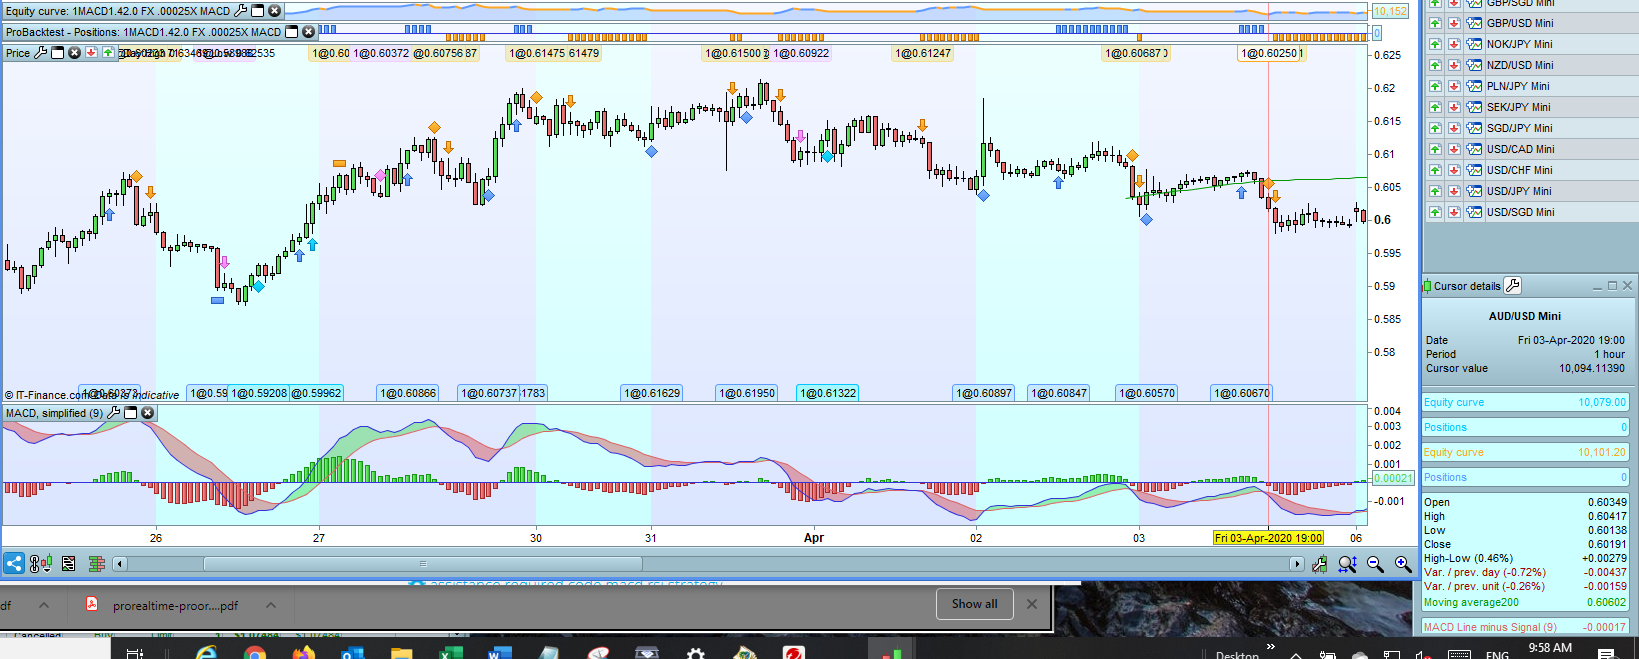Screen dimensions: 1639x659
Task: Select NOK/JPY Mini in list
Action: 1519,44
